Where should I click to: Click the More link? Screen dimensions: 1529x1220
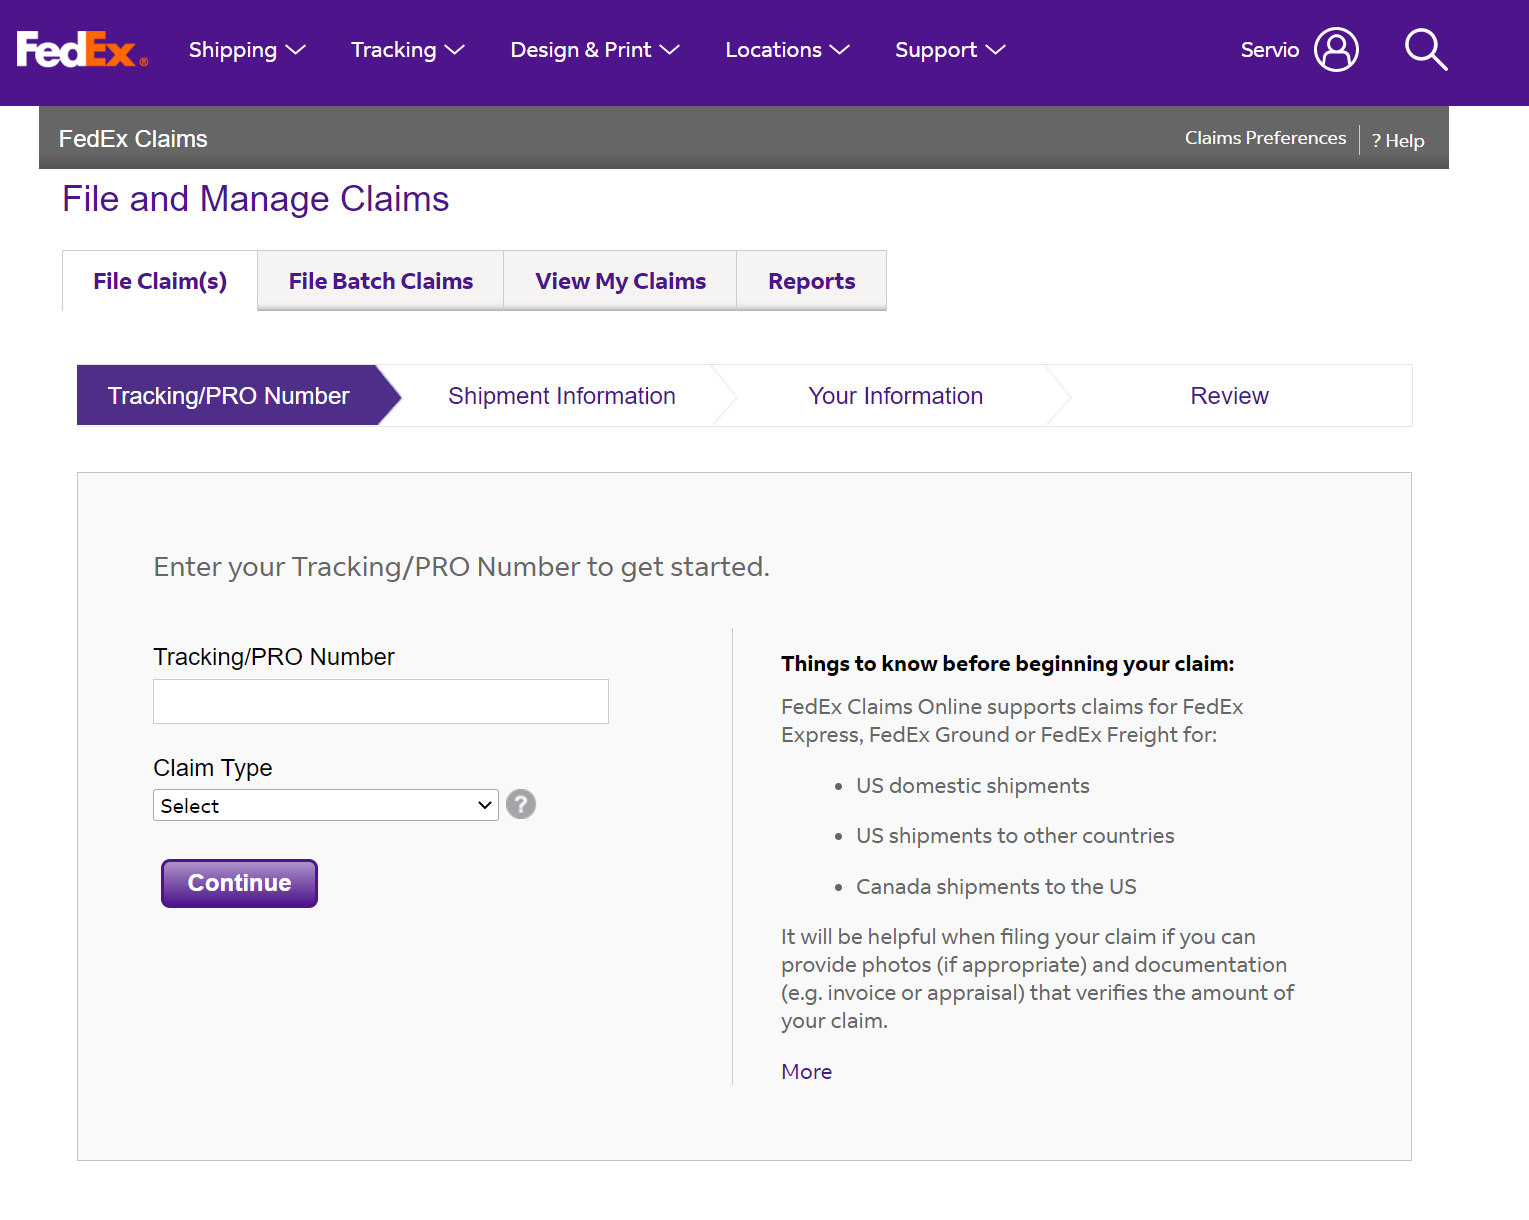pyautogui.click(x=806, y=1072)
